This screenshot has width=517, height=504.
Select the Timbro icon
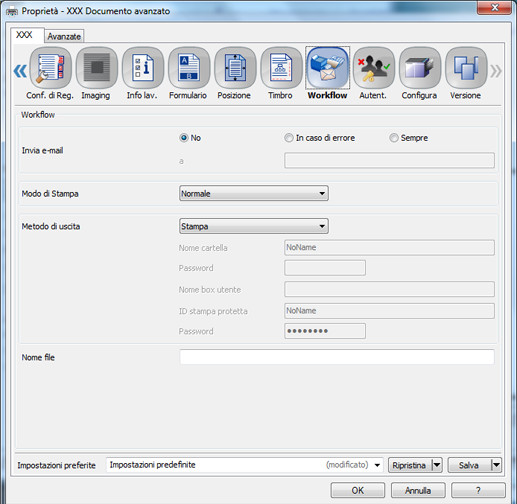click(x=281, y=68)
